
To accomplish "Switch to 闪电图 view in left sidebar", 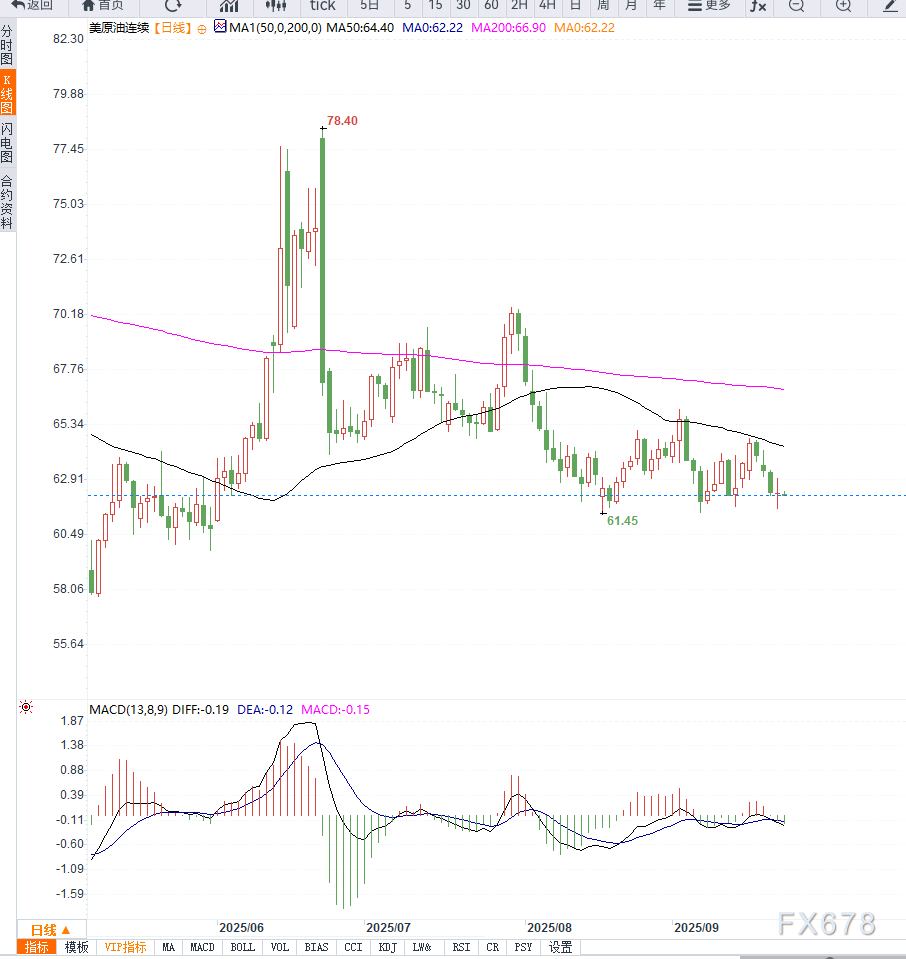I will pyautogui.click(x=7, y=143).
